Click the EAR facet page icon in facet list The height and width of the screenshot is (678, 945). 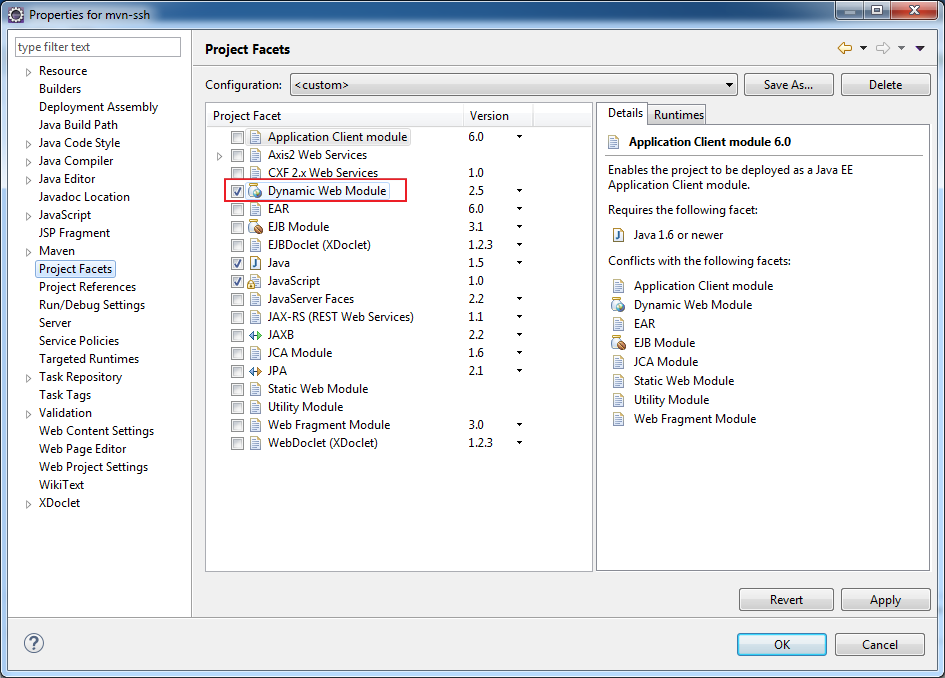coord(256,209)
